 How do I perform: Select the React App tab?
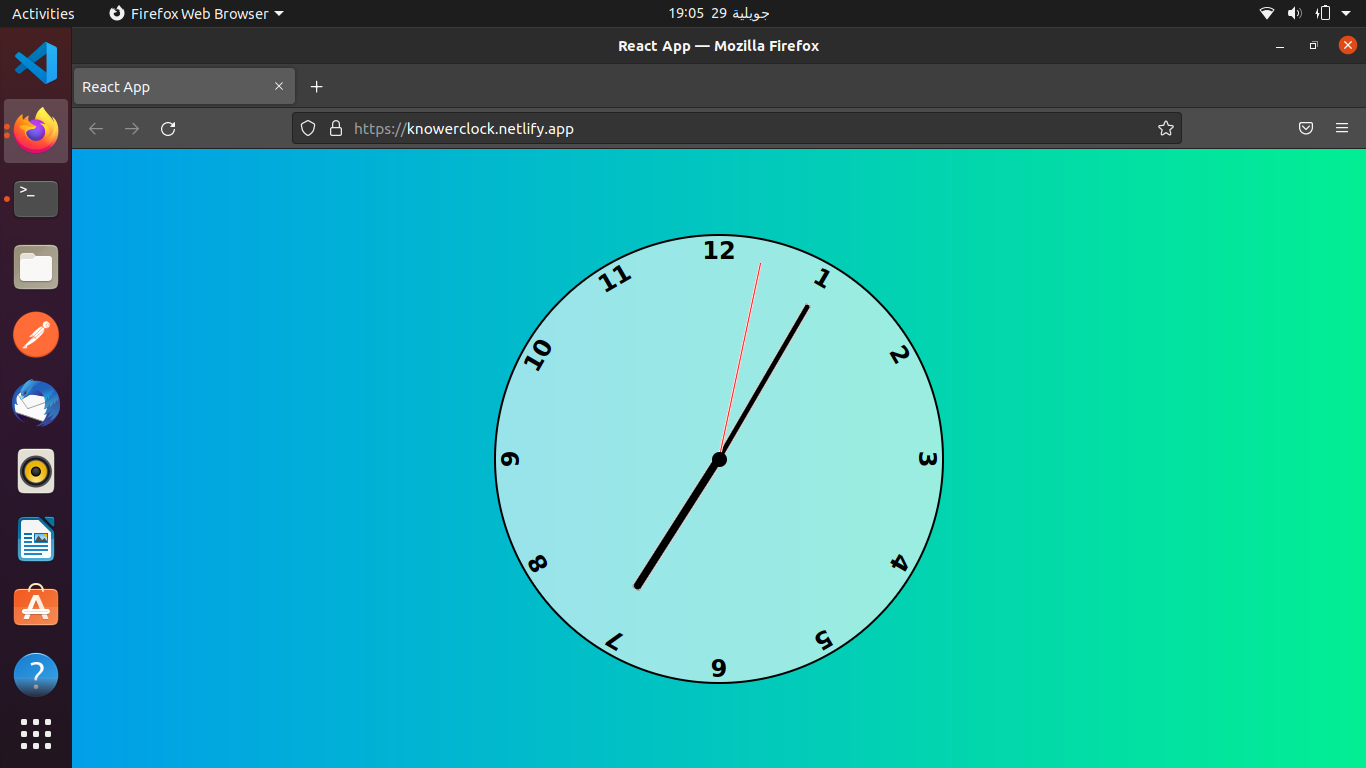[170, 87]
